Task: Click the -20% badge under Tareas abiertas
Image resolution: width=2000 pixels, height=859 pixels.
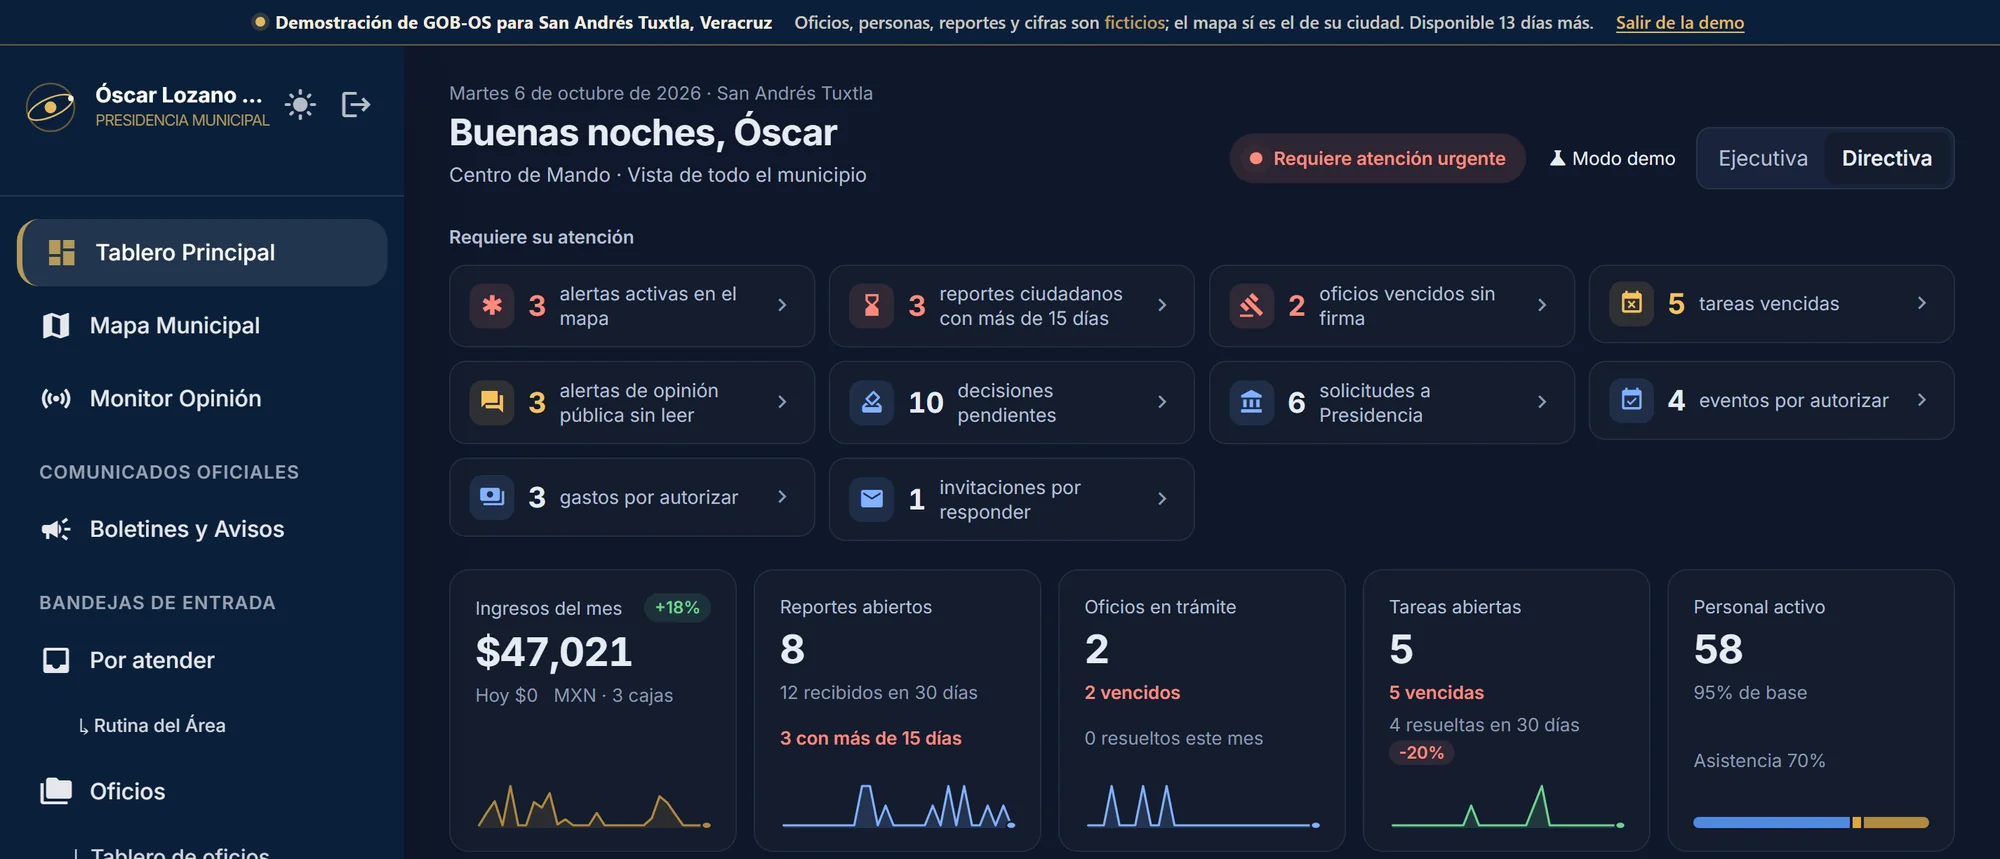Action: click(x=1421, y=753)
